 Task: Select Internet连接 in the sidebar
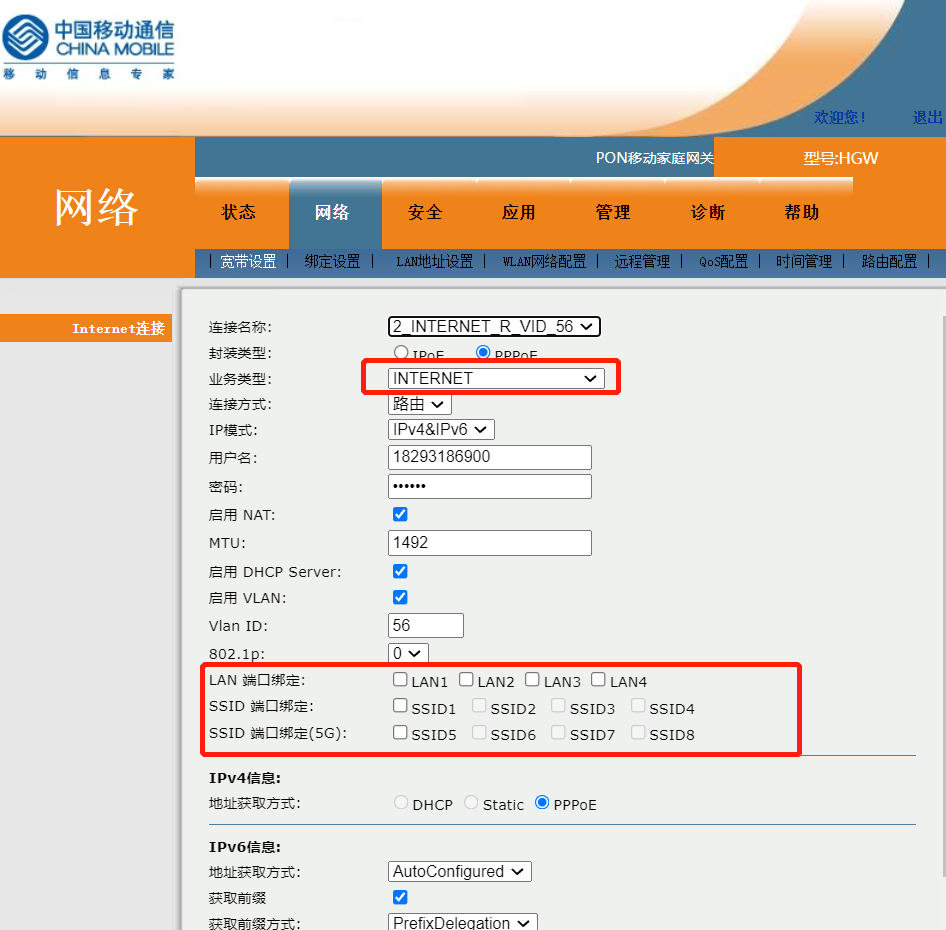86,328
